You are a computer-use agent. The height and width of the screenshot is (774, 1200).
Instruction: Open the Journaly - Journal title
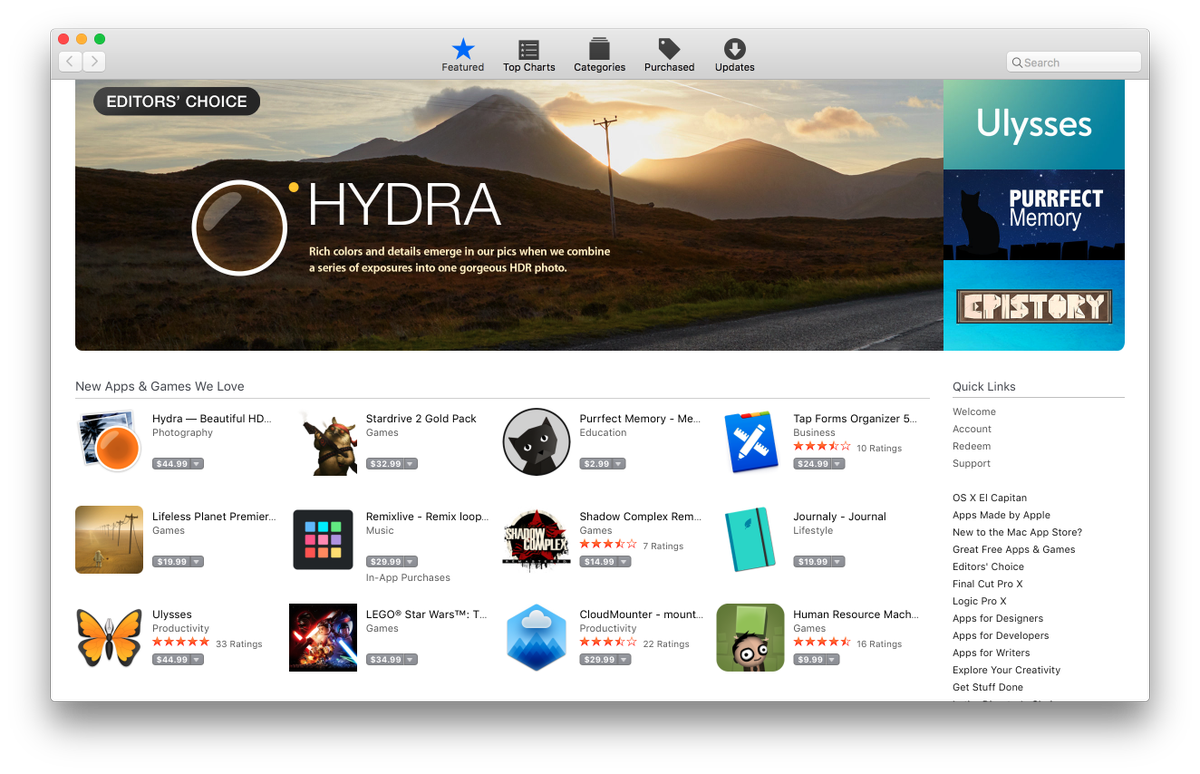840,517
